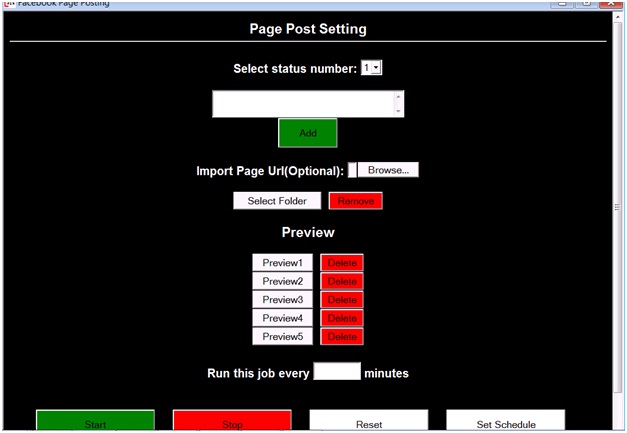Click the 'Page Post Setting' heading

(x=308, y=29)
